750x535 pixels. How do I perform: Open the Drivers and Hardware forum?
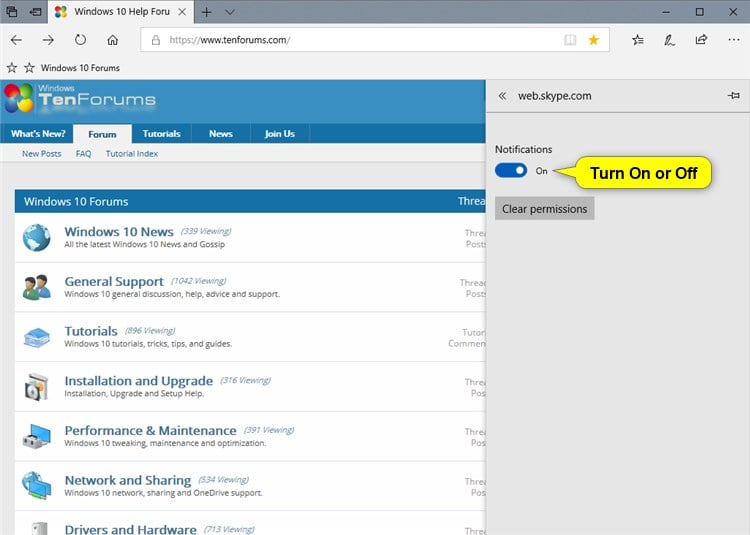131,529
